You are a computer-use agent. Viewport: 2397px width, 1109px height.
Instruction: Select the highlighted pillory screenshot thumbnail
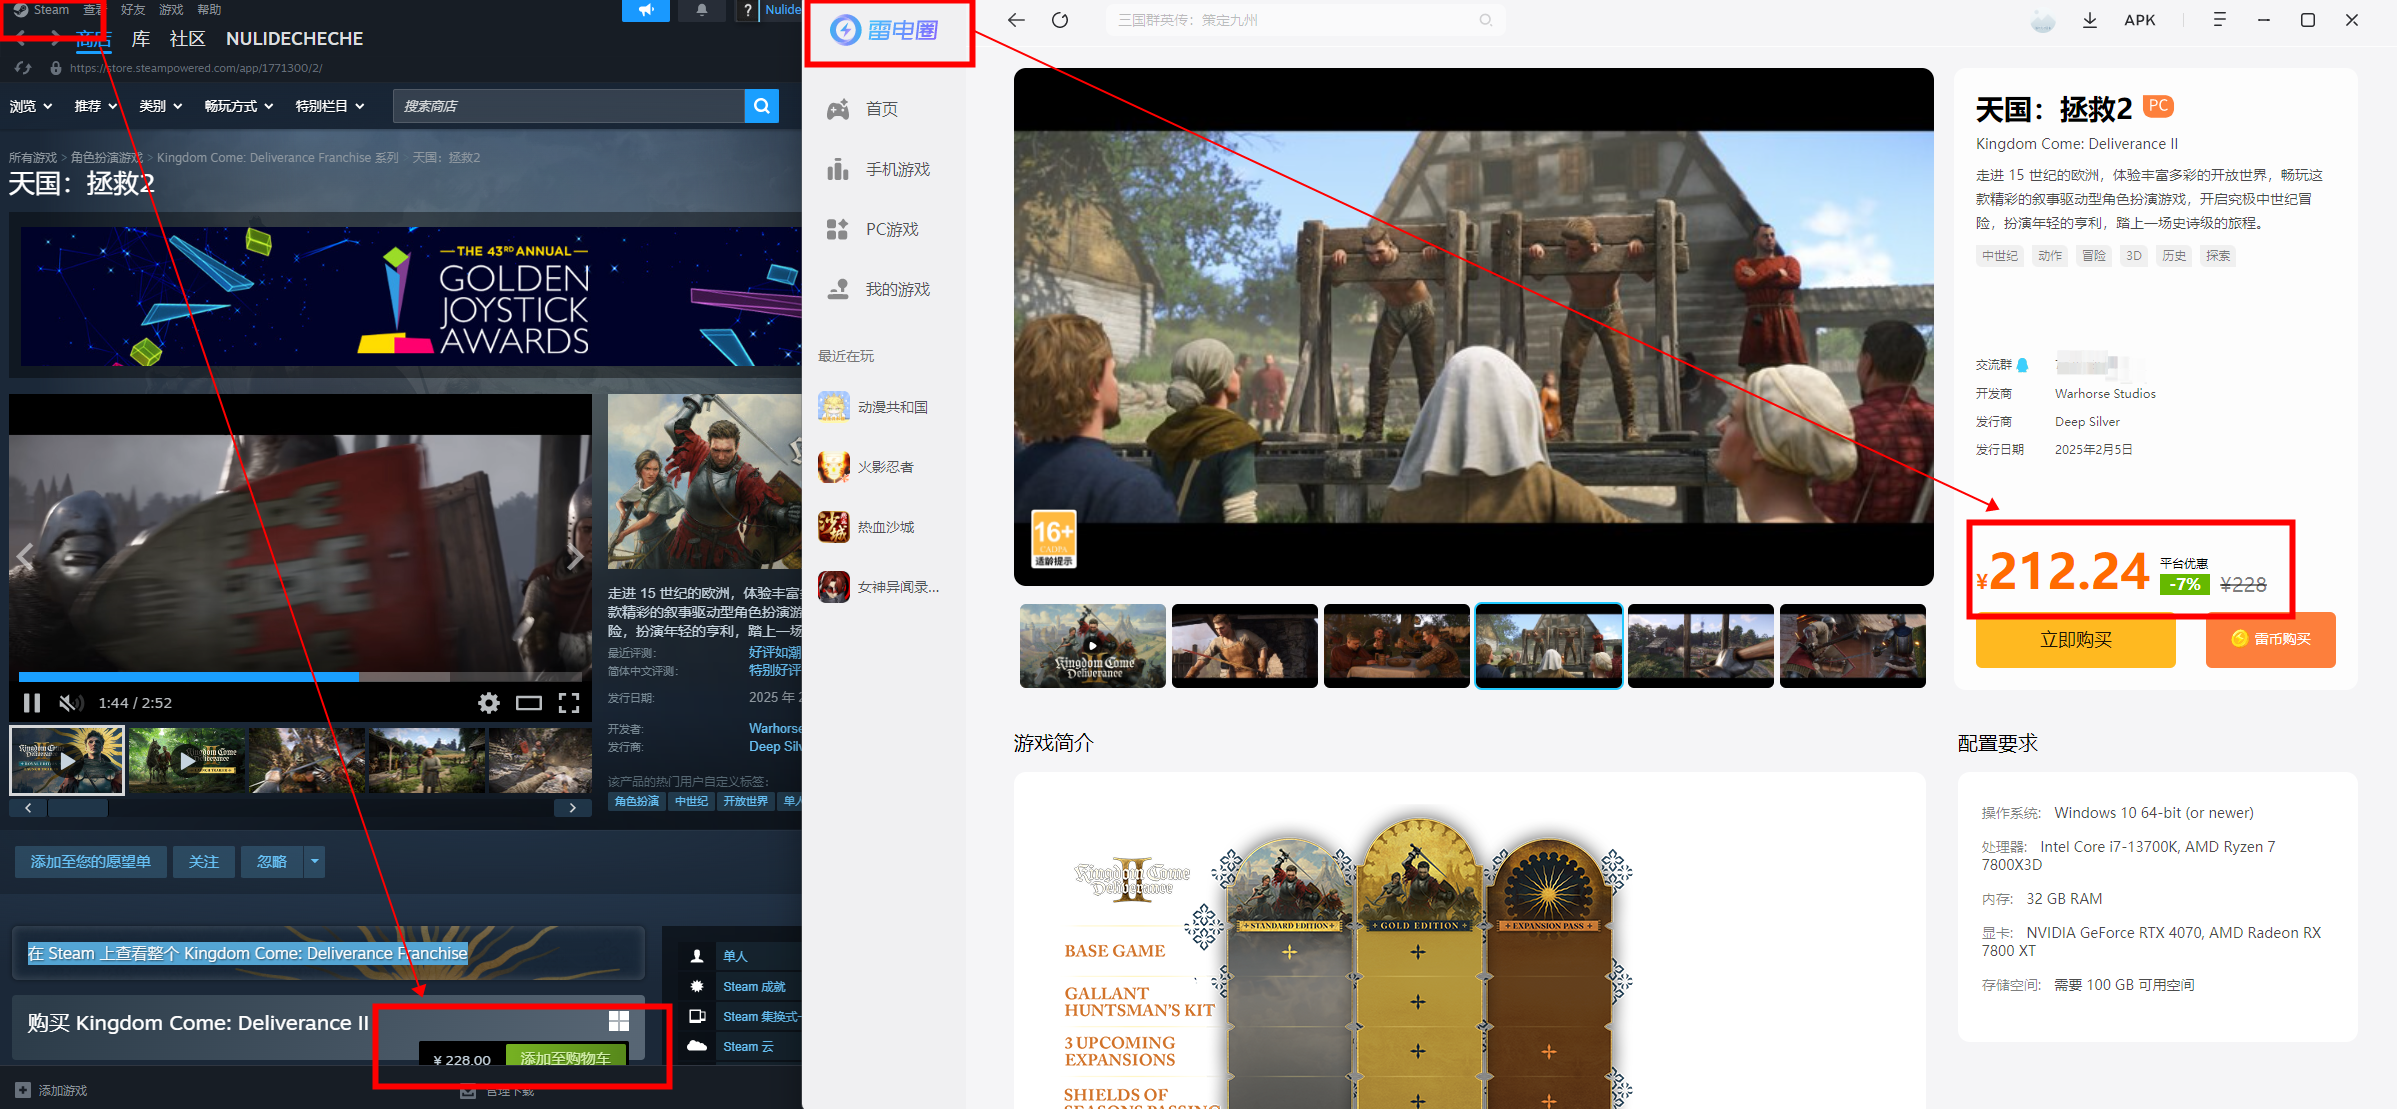[1548, 646]
